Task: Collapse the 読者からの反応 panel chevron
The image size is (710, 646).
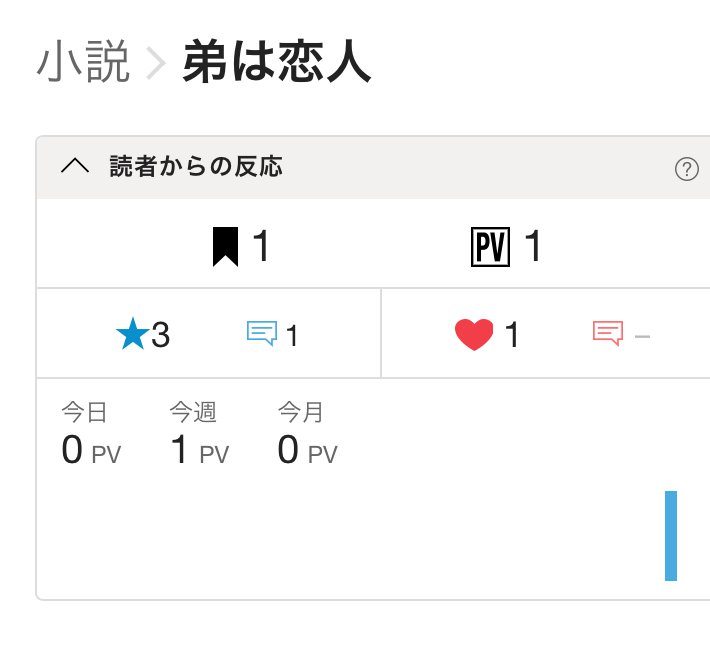Action: [x=75, y=166]
